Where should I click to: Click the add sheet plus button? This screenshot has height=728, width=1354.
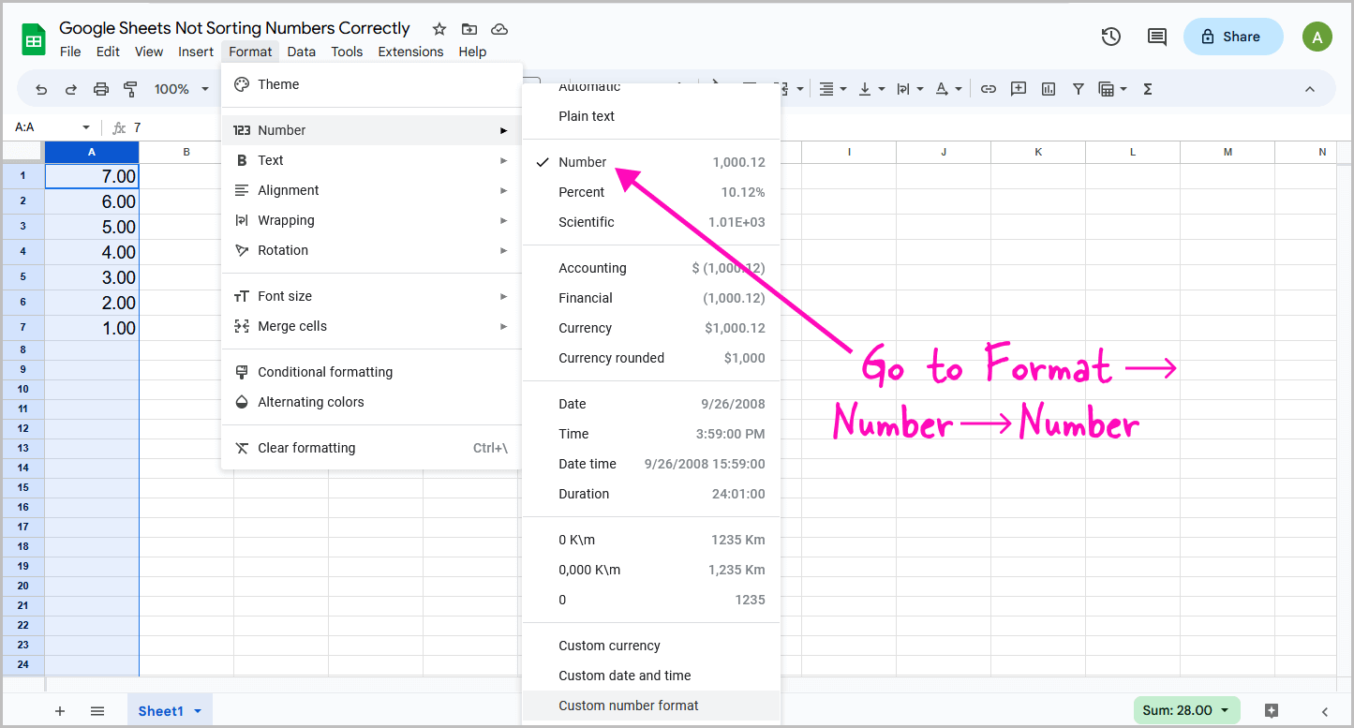60,711
